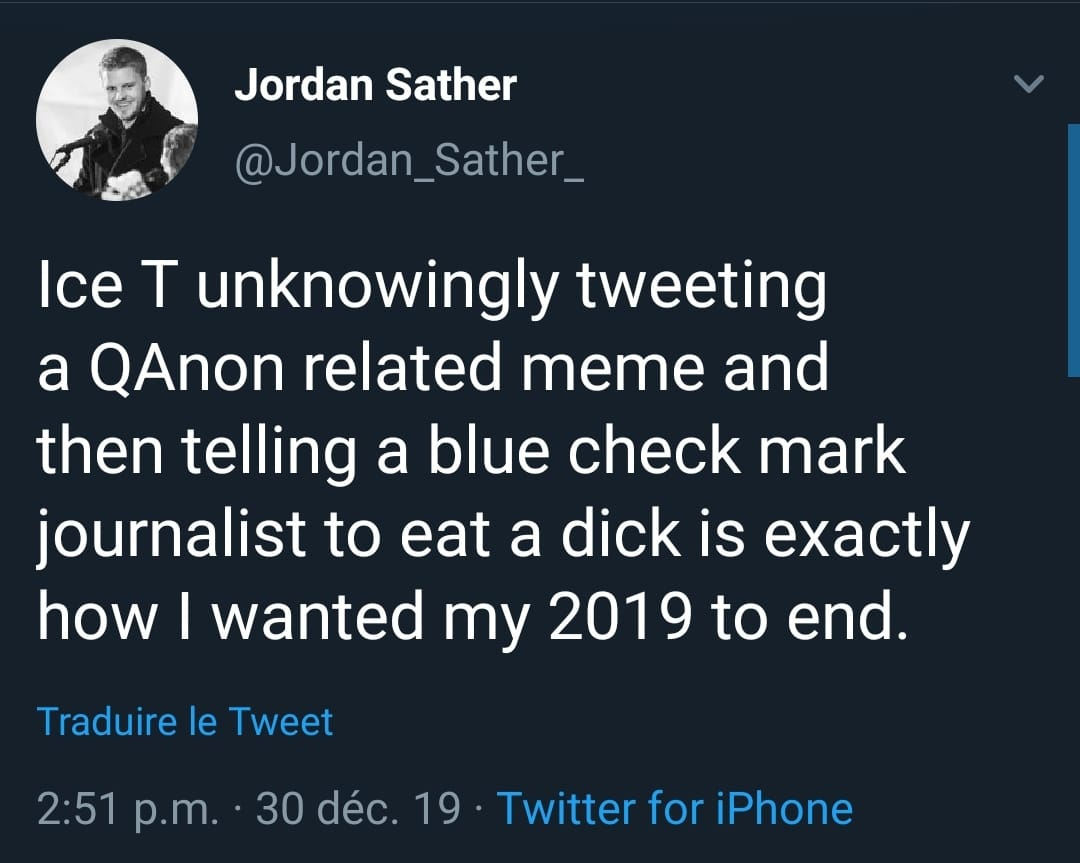Click the words Ice T in the tweet
Image resolution: width=1080 pixels, height=863 pixels.
point(94,287)
